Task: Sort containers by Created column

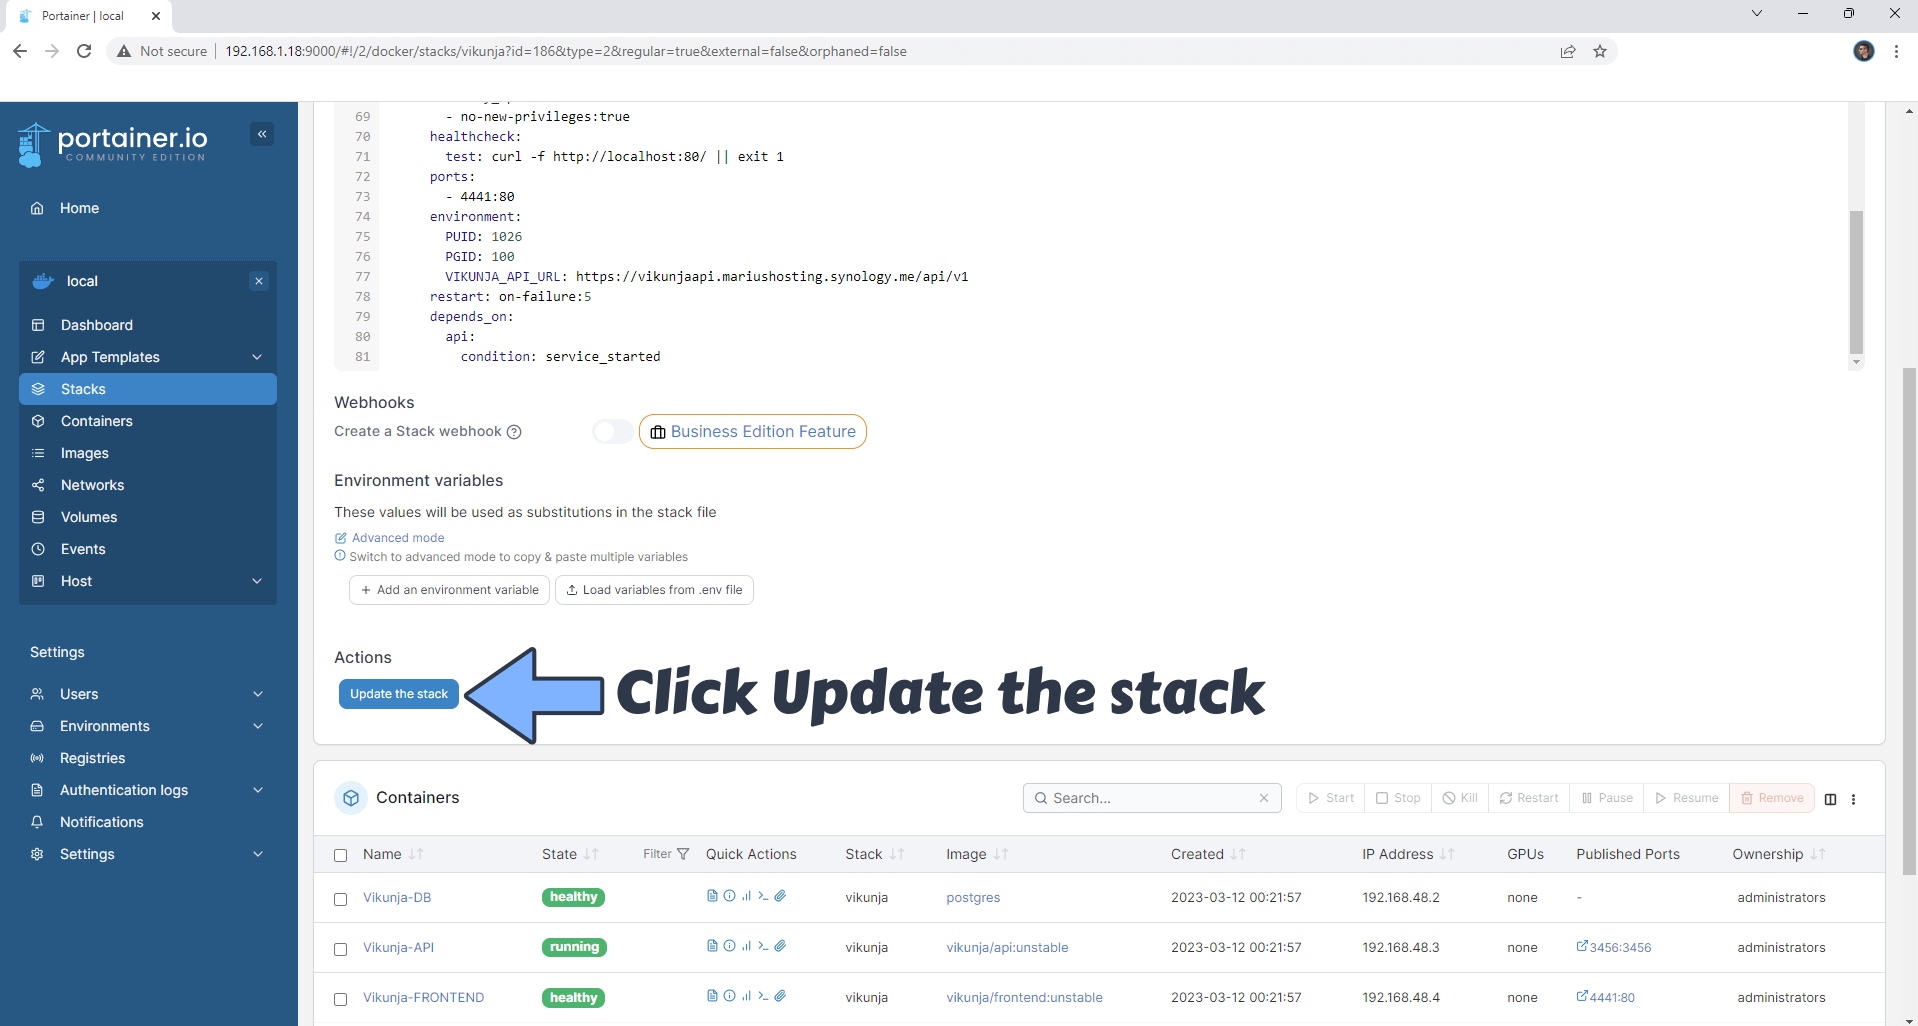Action: pos(1208,854)
